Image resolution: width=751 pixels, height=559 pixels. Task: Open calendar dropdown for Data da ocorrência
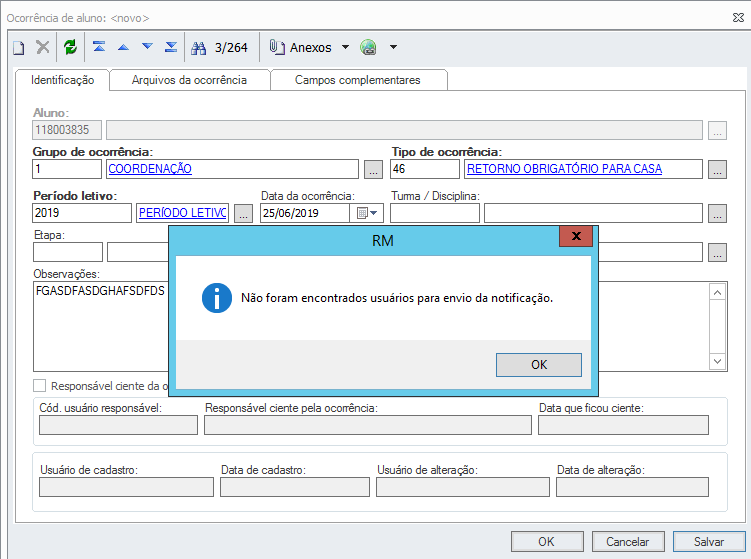(x=367, y=213)
